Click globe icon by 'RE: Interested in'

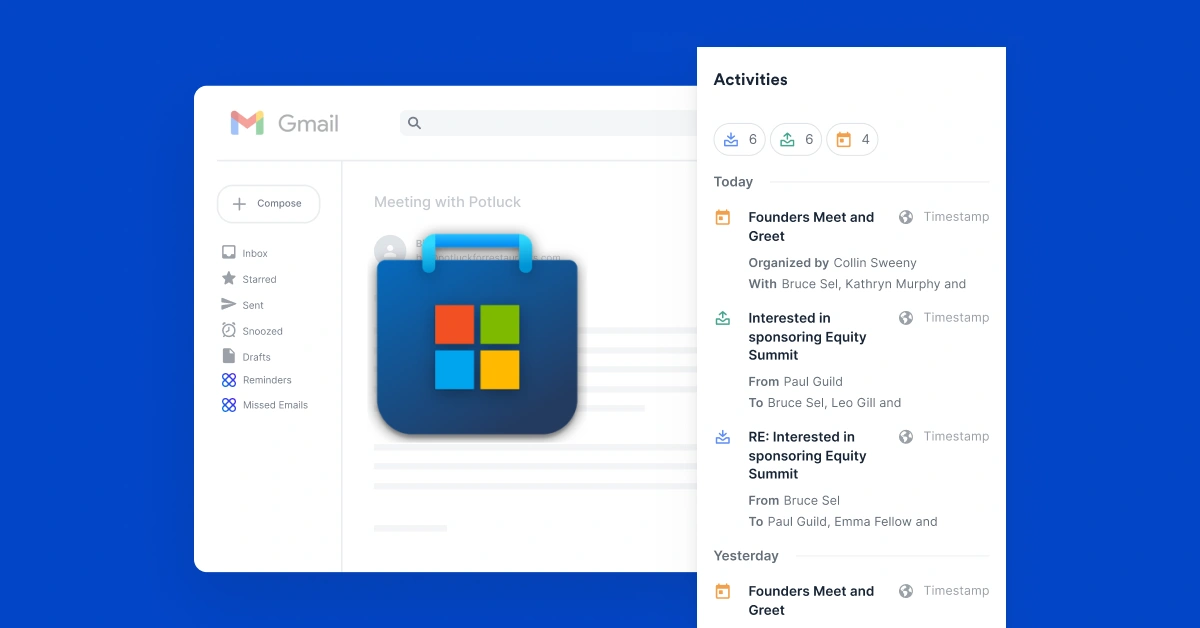[x=906, y=437]
